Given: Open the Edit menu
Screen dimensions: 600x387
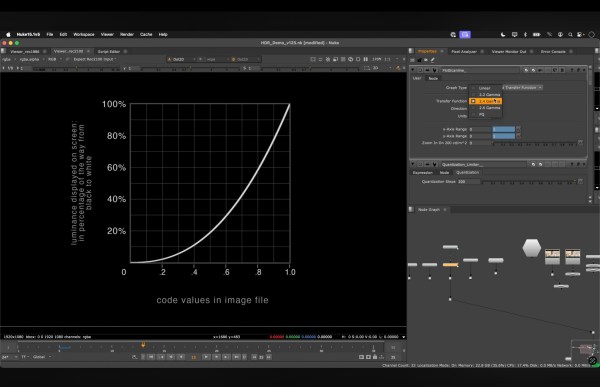Looking at the screenshot, I should point(63,34).
